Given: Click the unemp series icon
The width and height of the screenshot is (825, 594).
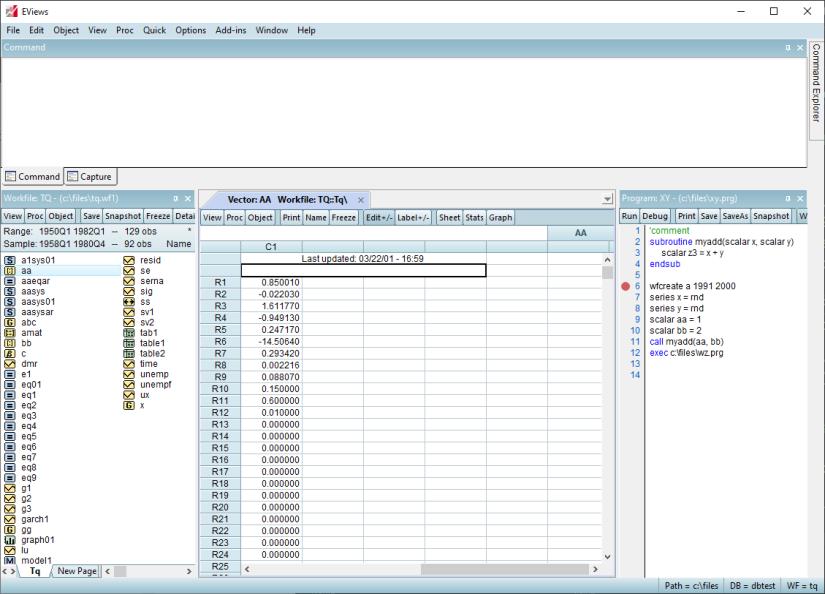Looking at the screenshot, I should (129, 374).
